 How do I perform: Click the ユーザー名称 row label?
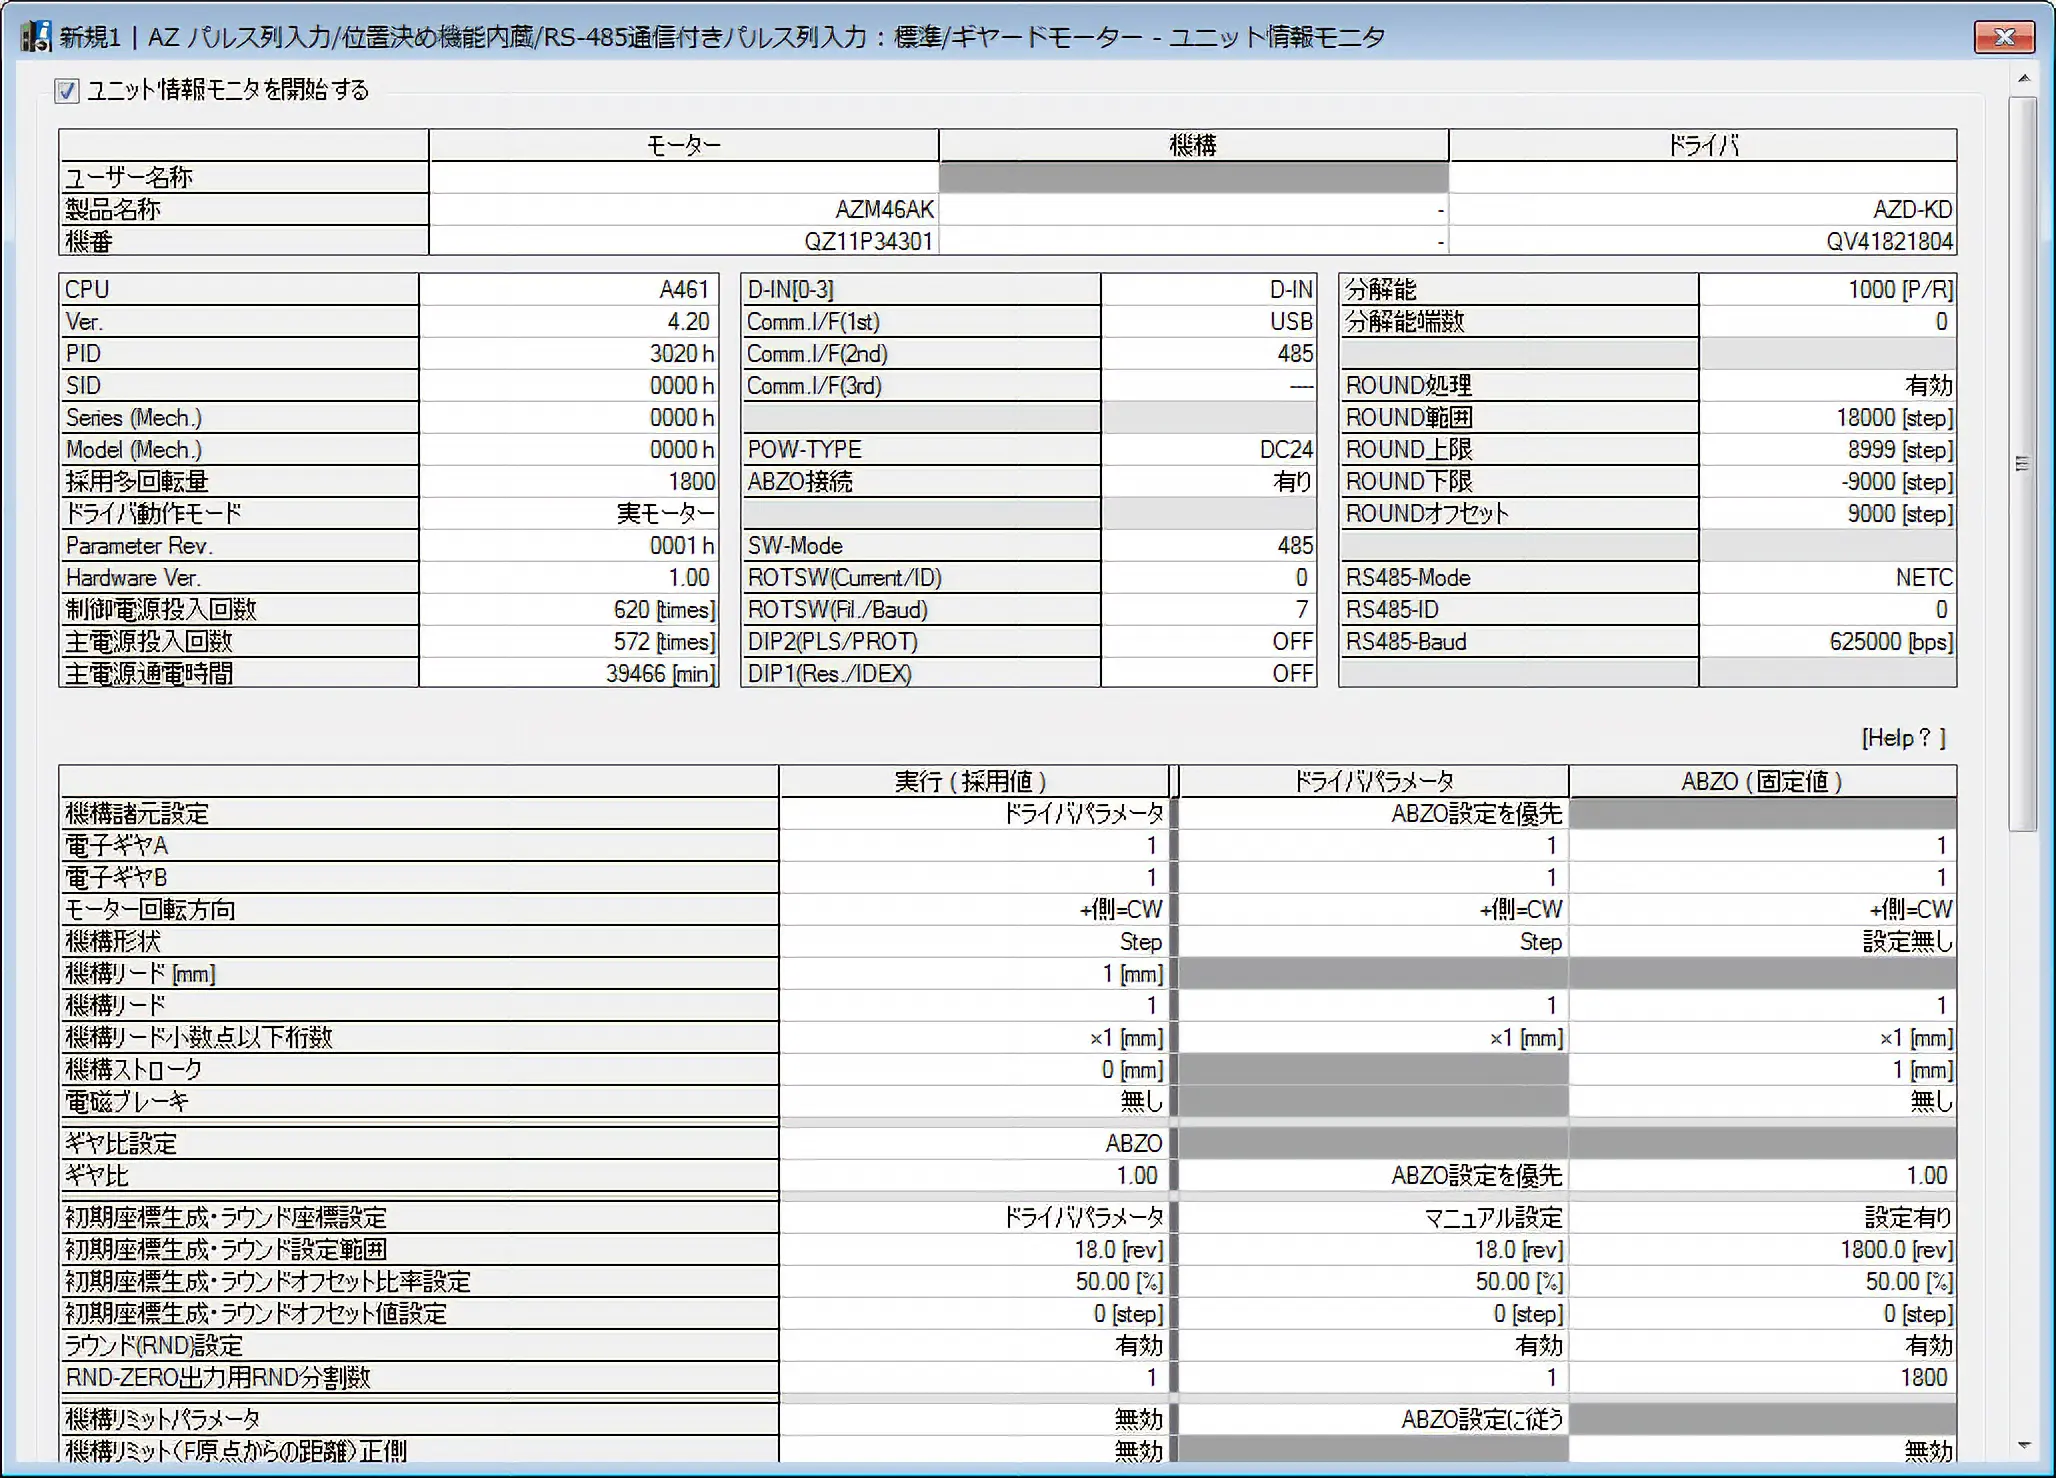pyautogui.click(x=244, y=177)
